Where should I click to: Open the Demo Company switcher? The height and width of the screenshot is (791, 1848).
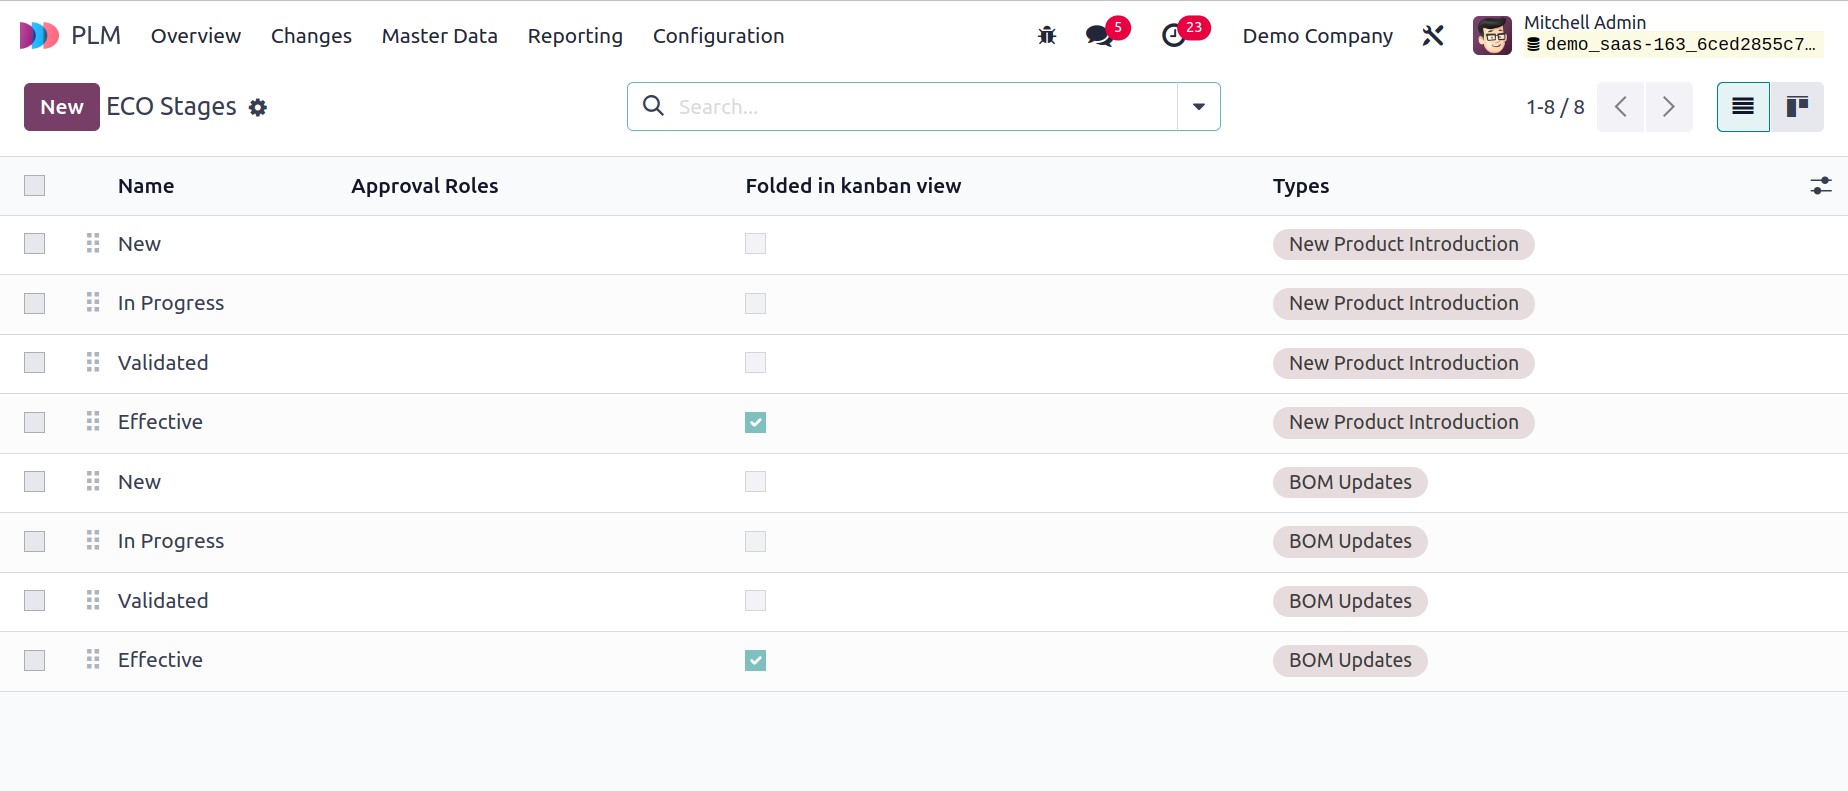click(x=1317, y=36)
